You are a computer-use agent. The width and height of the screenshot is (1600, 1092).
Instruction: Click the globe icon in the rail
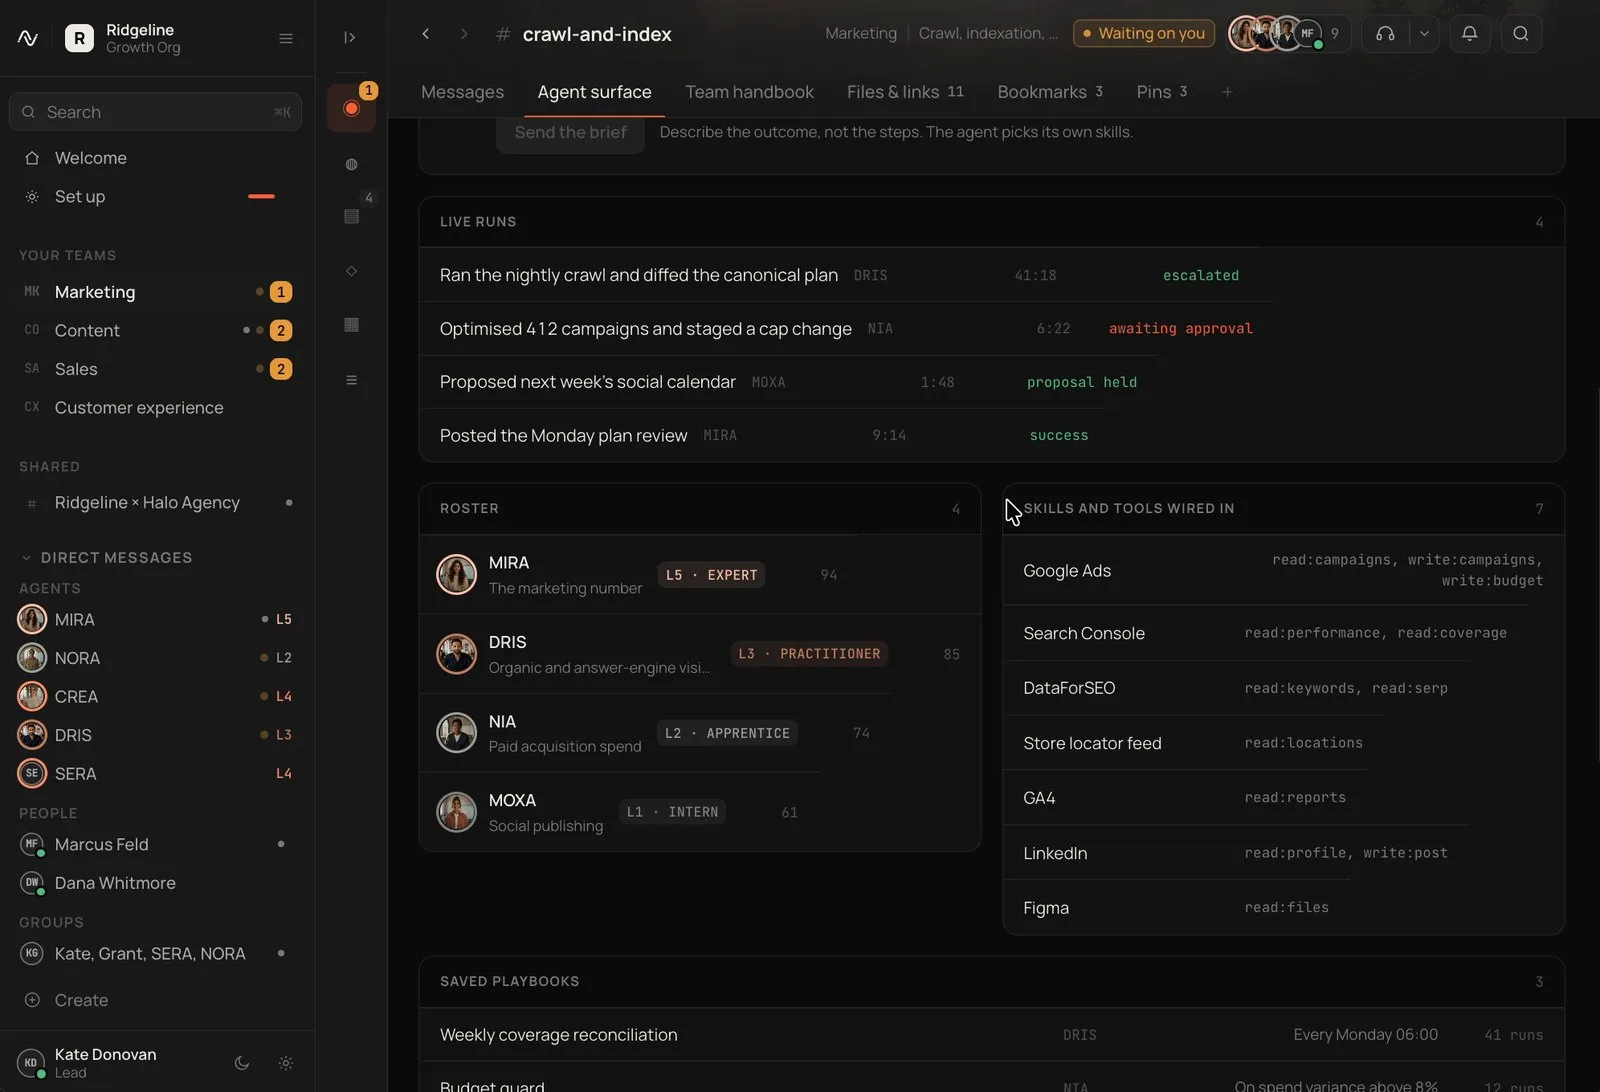(351, 164)
